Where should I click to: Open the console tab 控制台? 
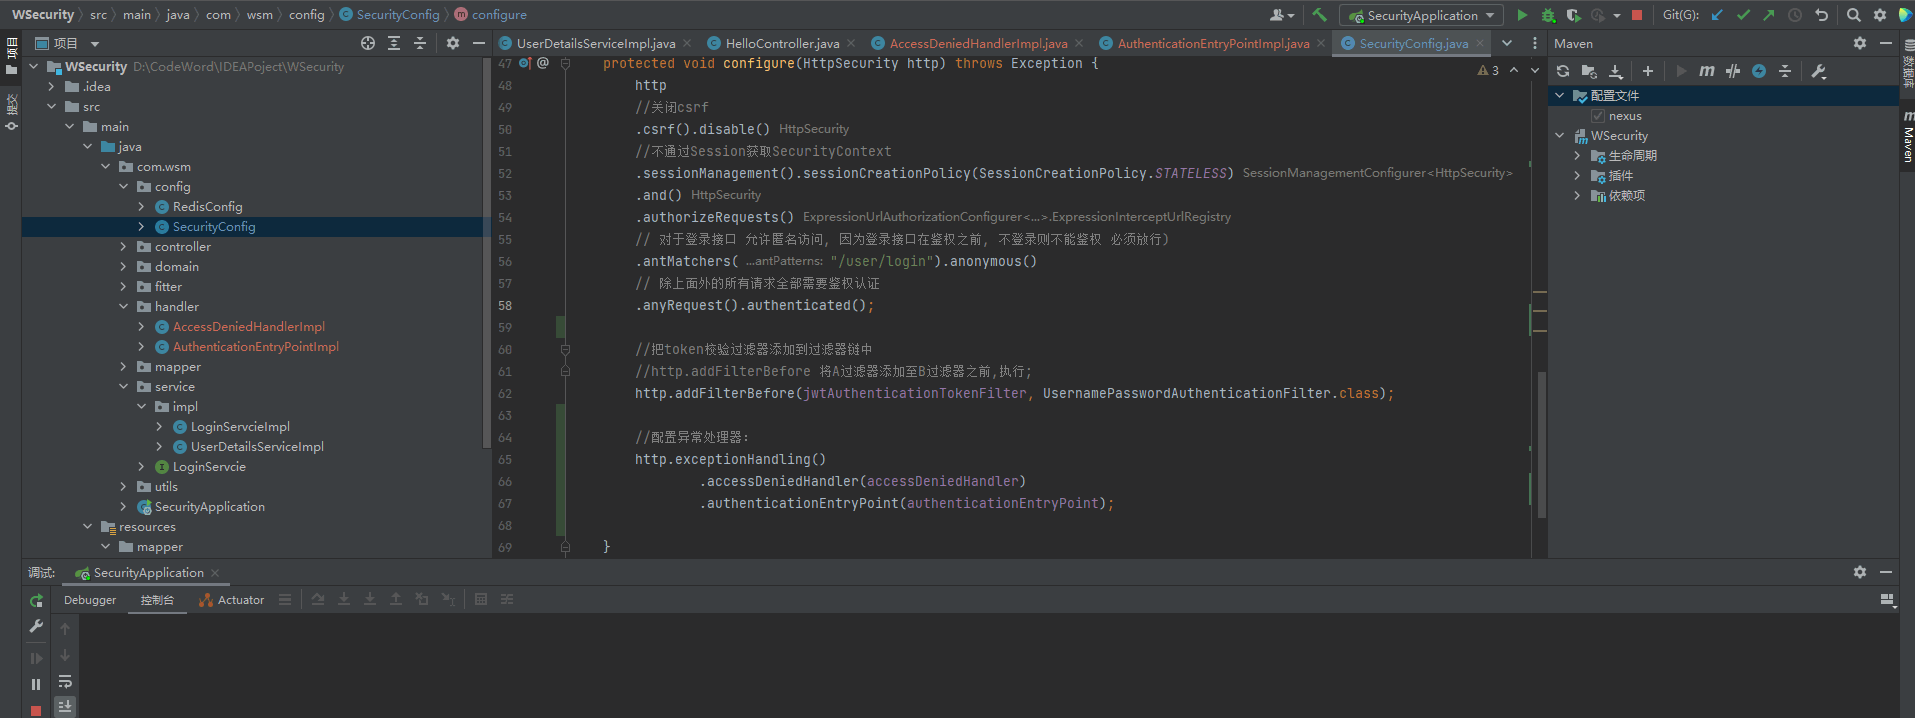[157, 600]
